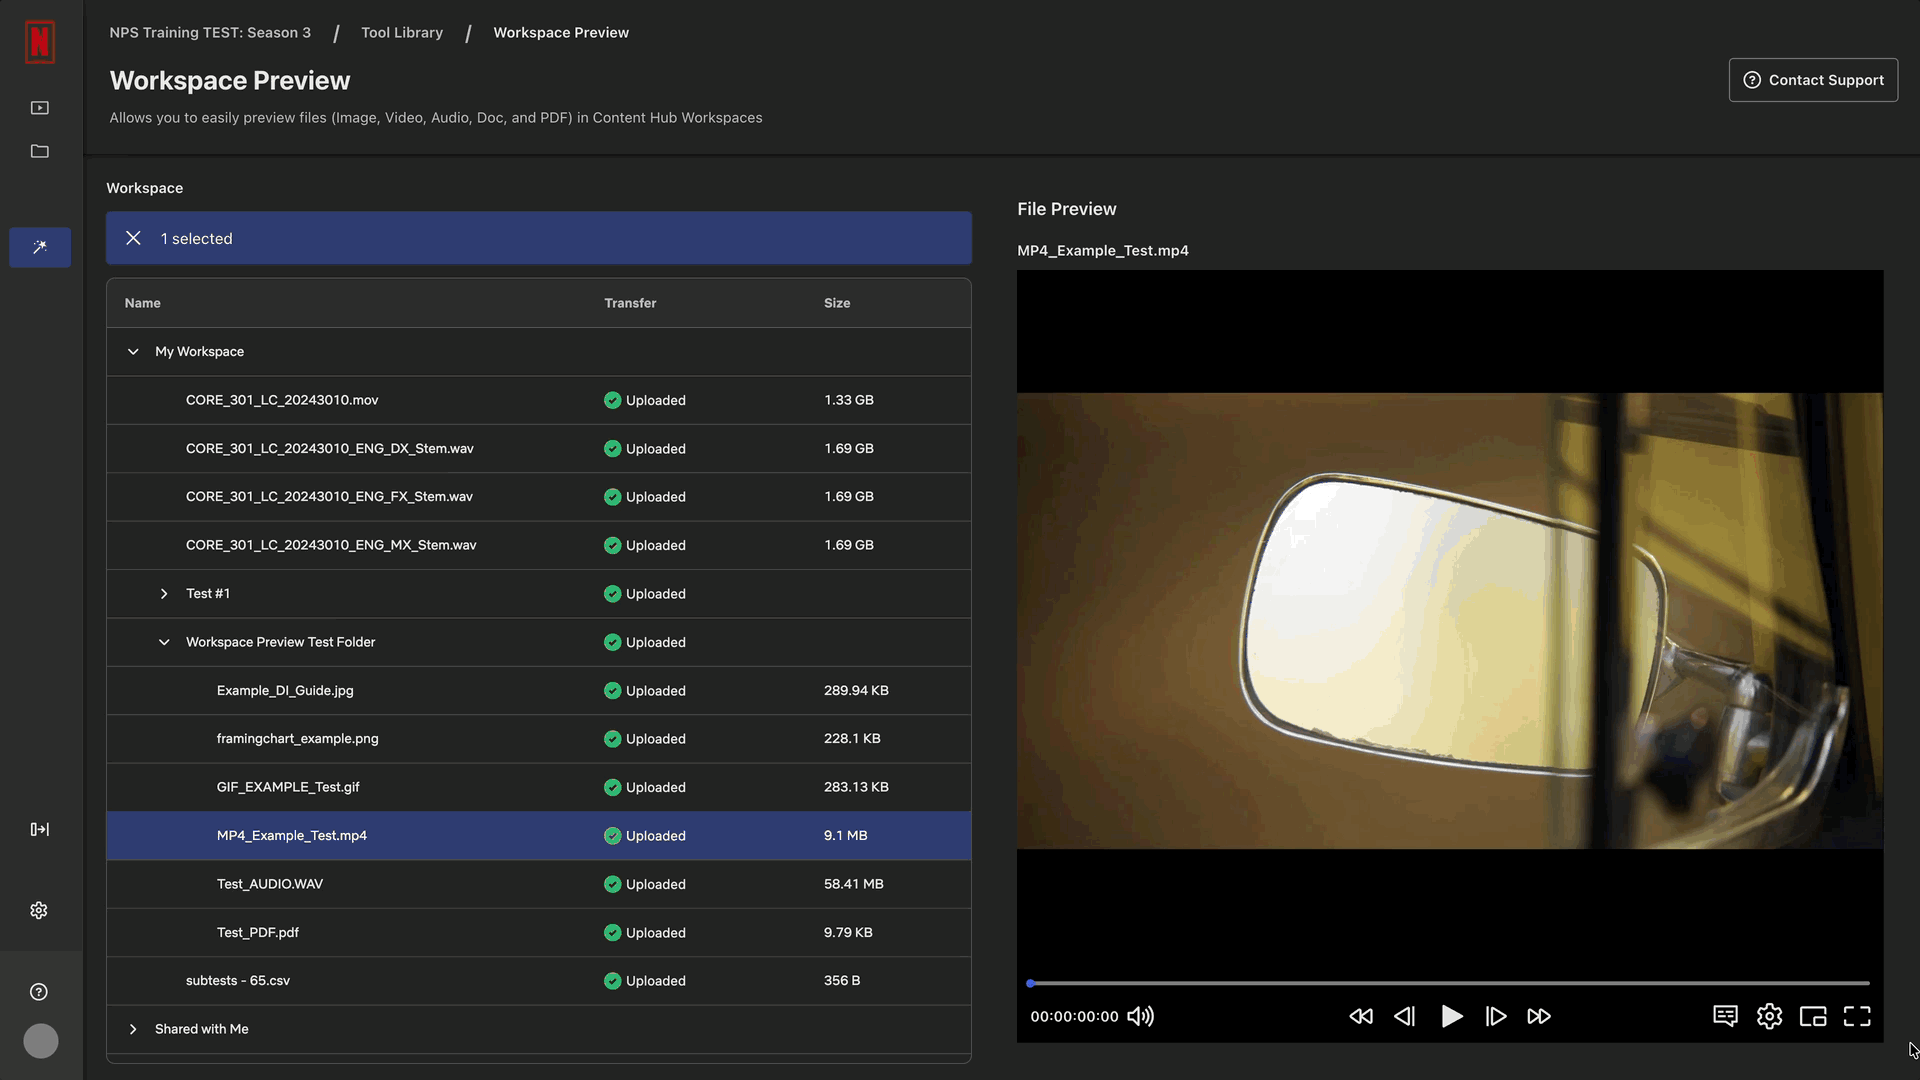The width and height of the screenshot is (1920, 1080).
Task: Open the subtitles/captions icon in player
Action: click(1725, 1016)
